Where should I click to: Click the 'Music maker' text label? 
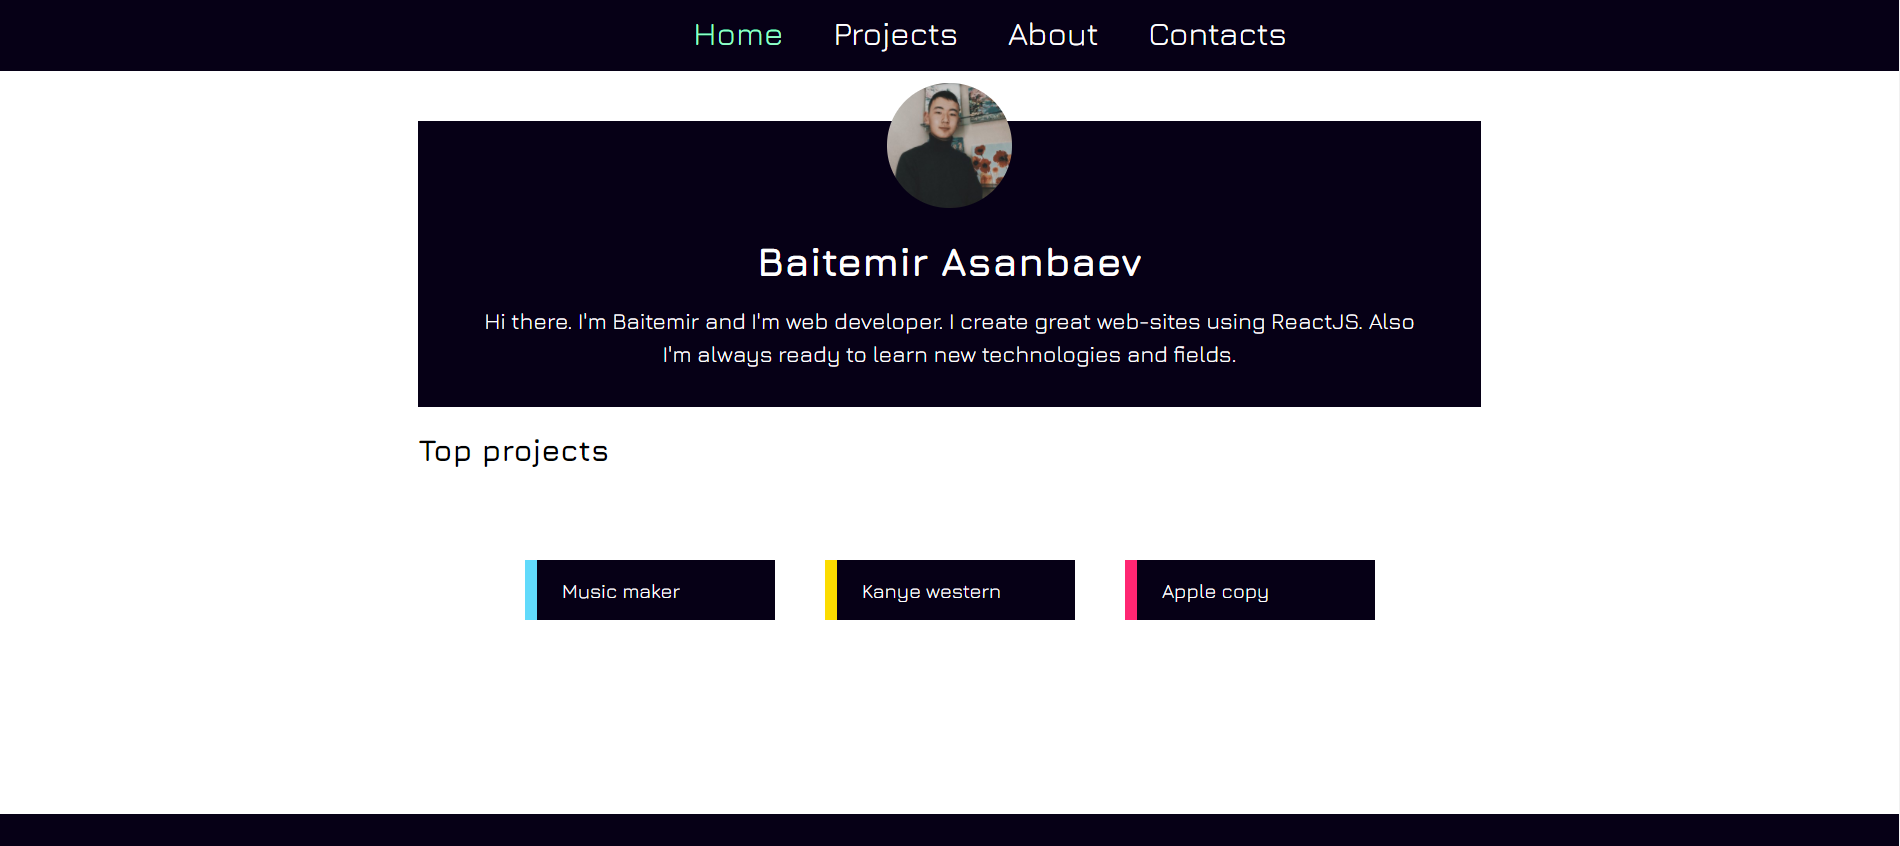pyautogui.click(x=621, y=592)
